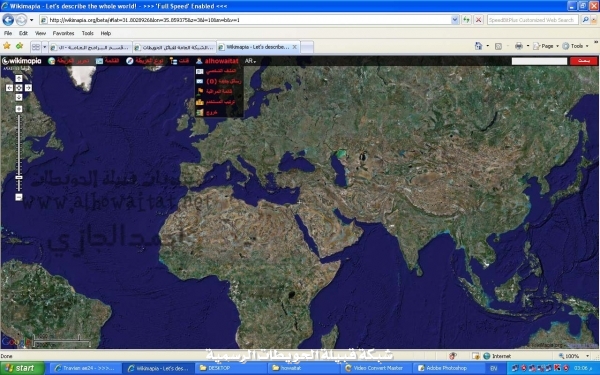
Task: Switch to Adobe Photoshop in the taskbar
Action: tap(442, 368)
